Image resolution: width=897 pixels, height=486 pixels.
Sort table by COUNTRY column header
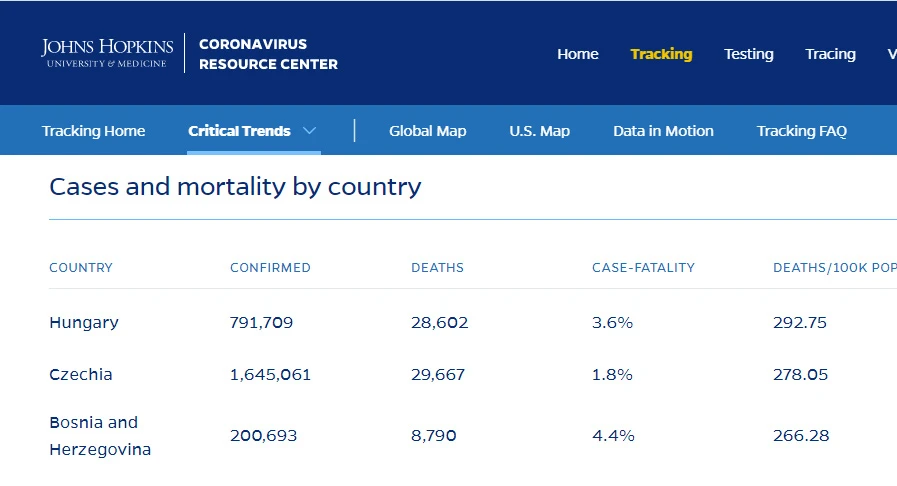tap(81, 268)
